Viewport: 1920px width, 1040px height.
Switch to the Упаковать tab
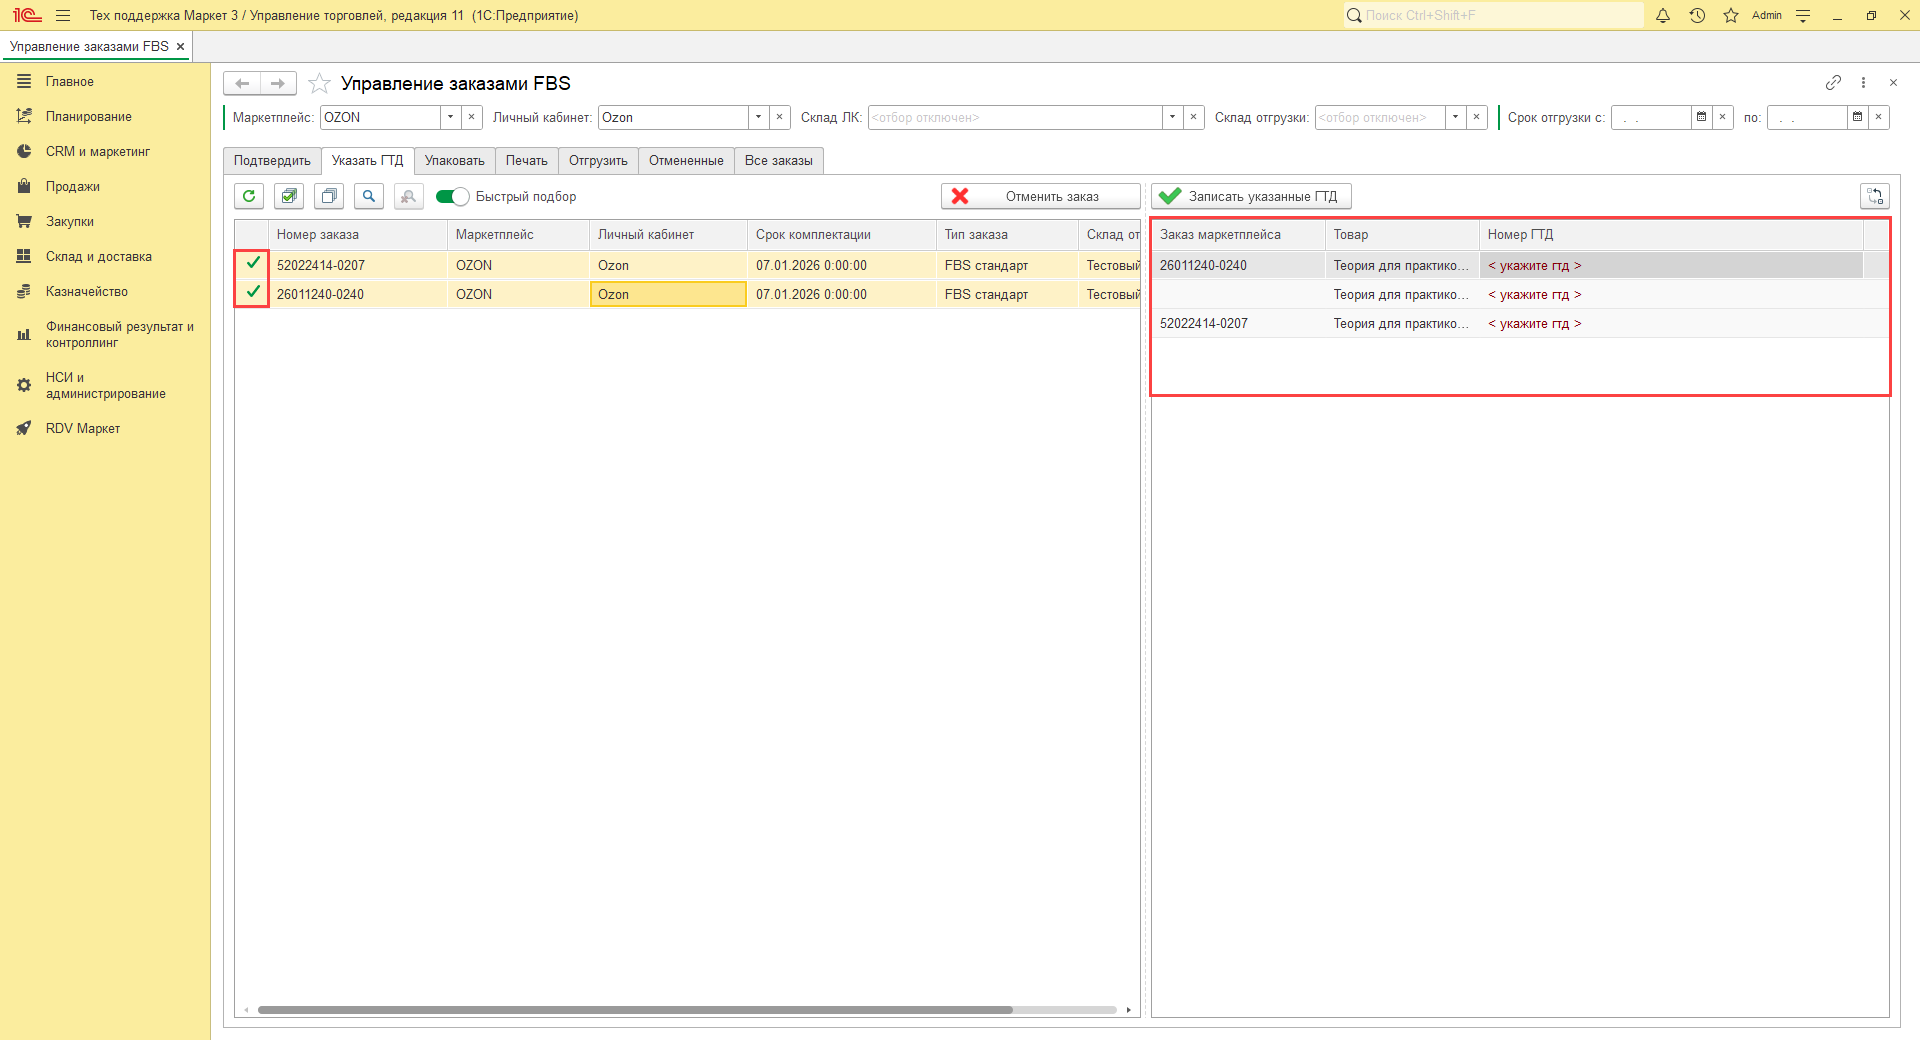pyautogui.click(x=454, y=161)
